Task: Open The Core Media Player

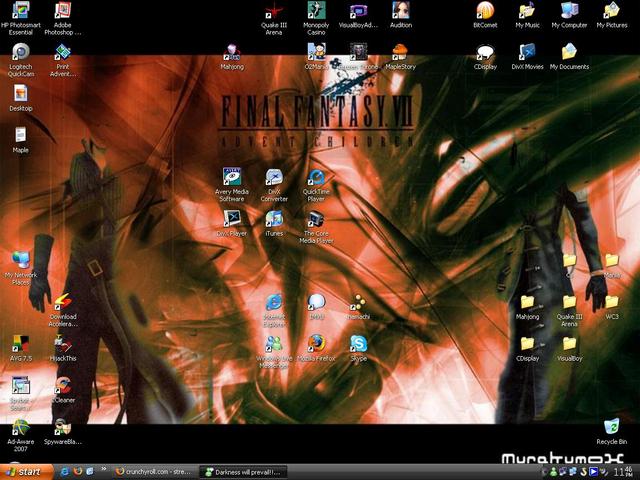Action: click(x=316, y=227)
